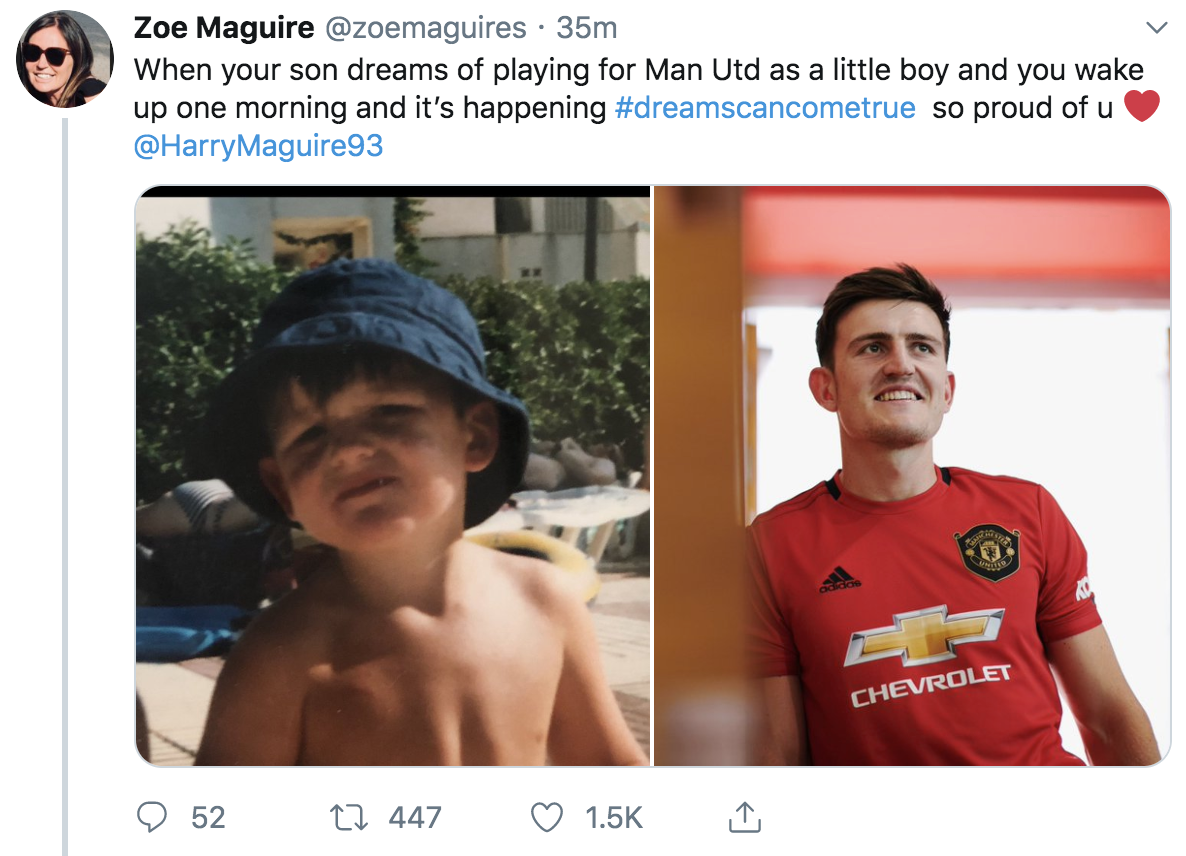
Task: Like the tweet with the heart icon
Action: pos(546,819)
